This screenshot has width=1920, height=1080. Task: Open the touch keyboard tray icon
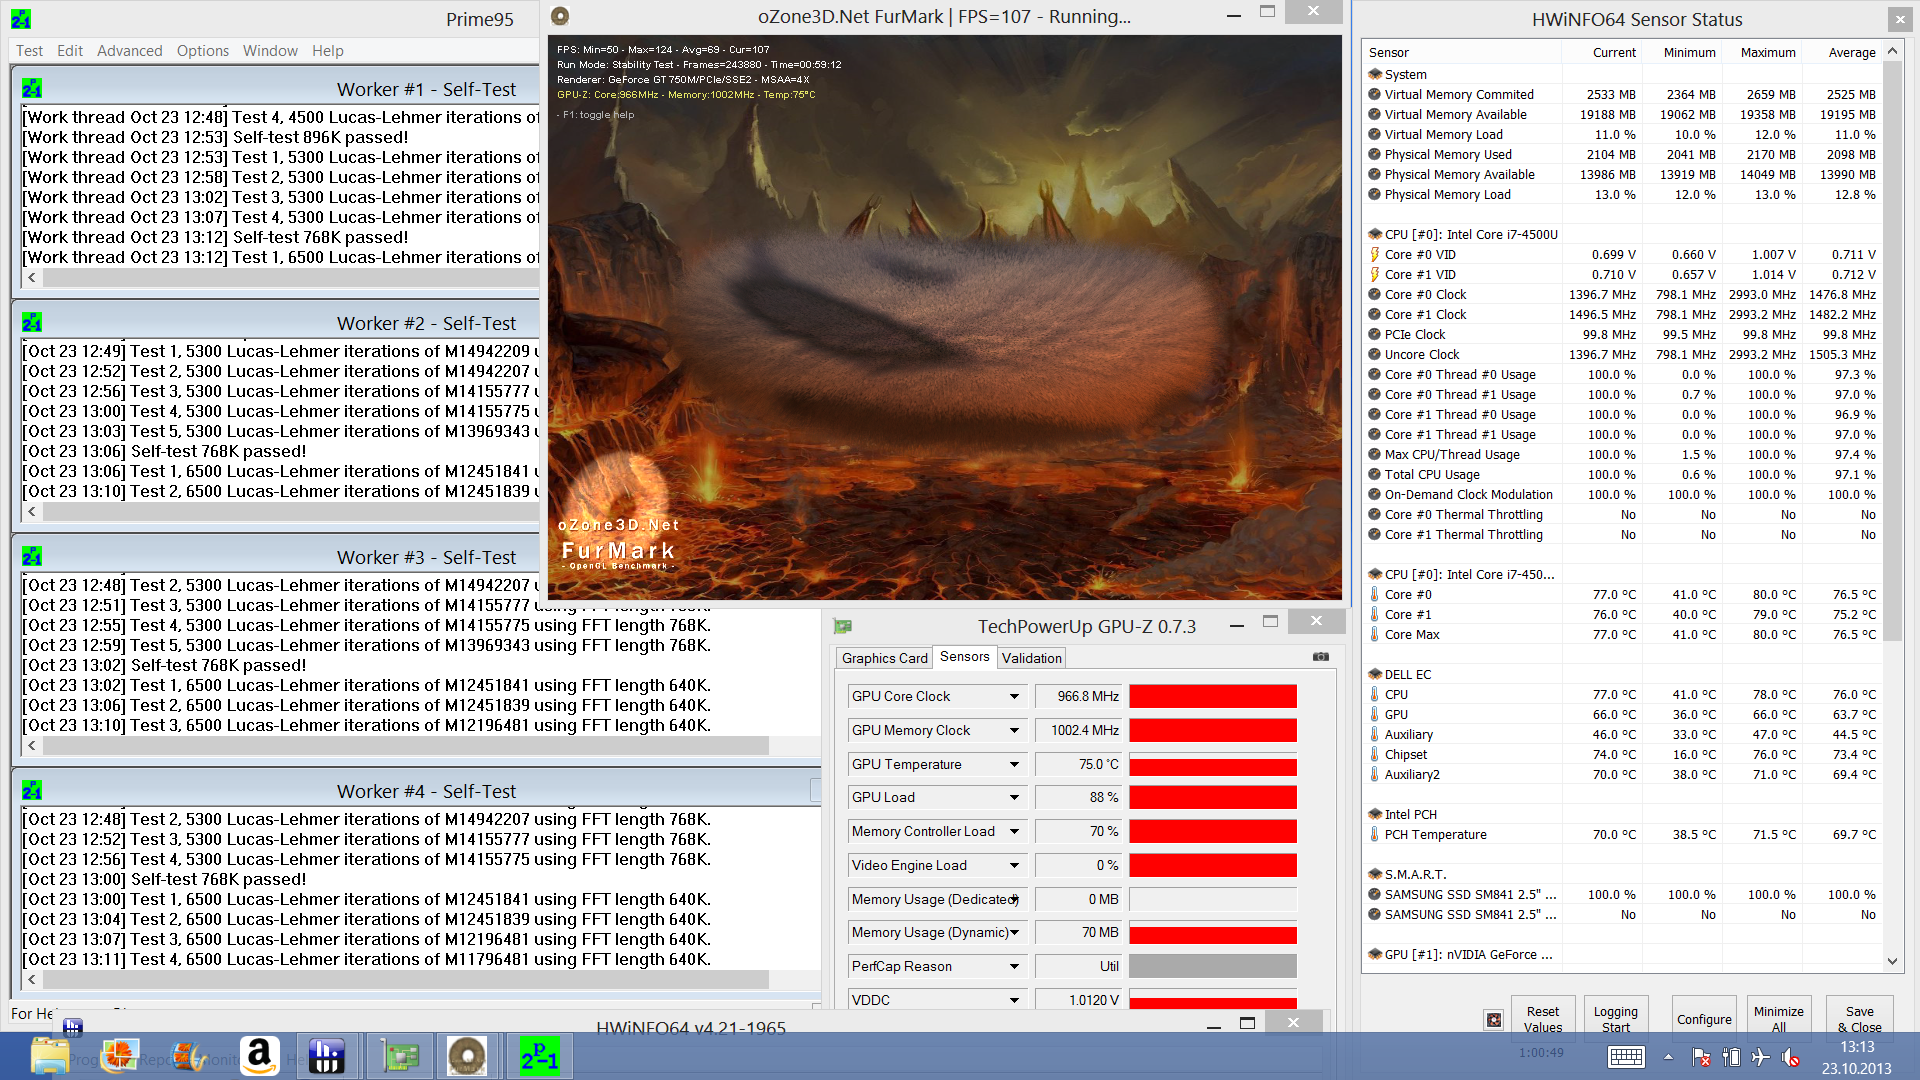pyautogui.click(x=1626, y=1057)
